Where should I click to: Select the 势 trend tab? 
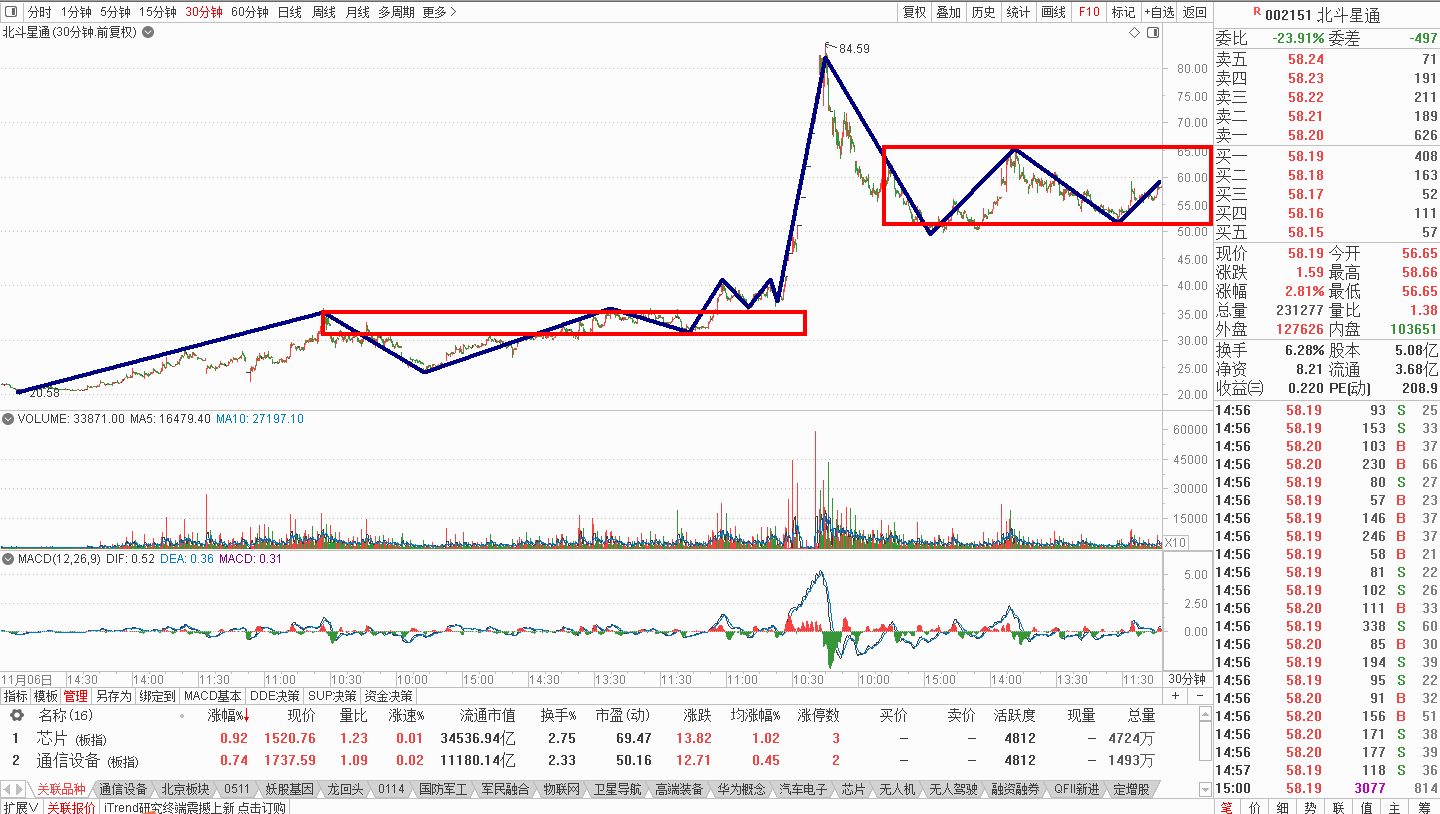[x=1311, y=807]
